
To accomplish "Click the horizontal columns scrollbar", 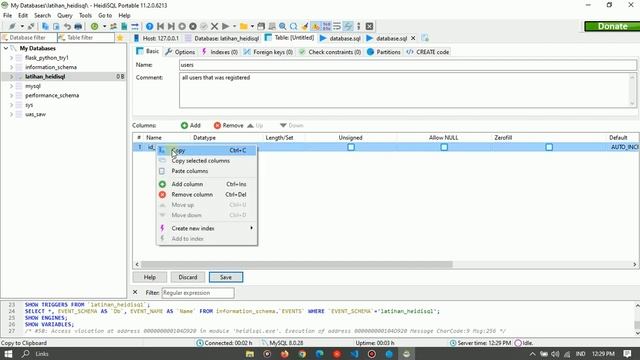I will (297, 264).
